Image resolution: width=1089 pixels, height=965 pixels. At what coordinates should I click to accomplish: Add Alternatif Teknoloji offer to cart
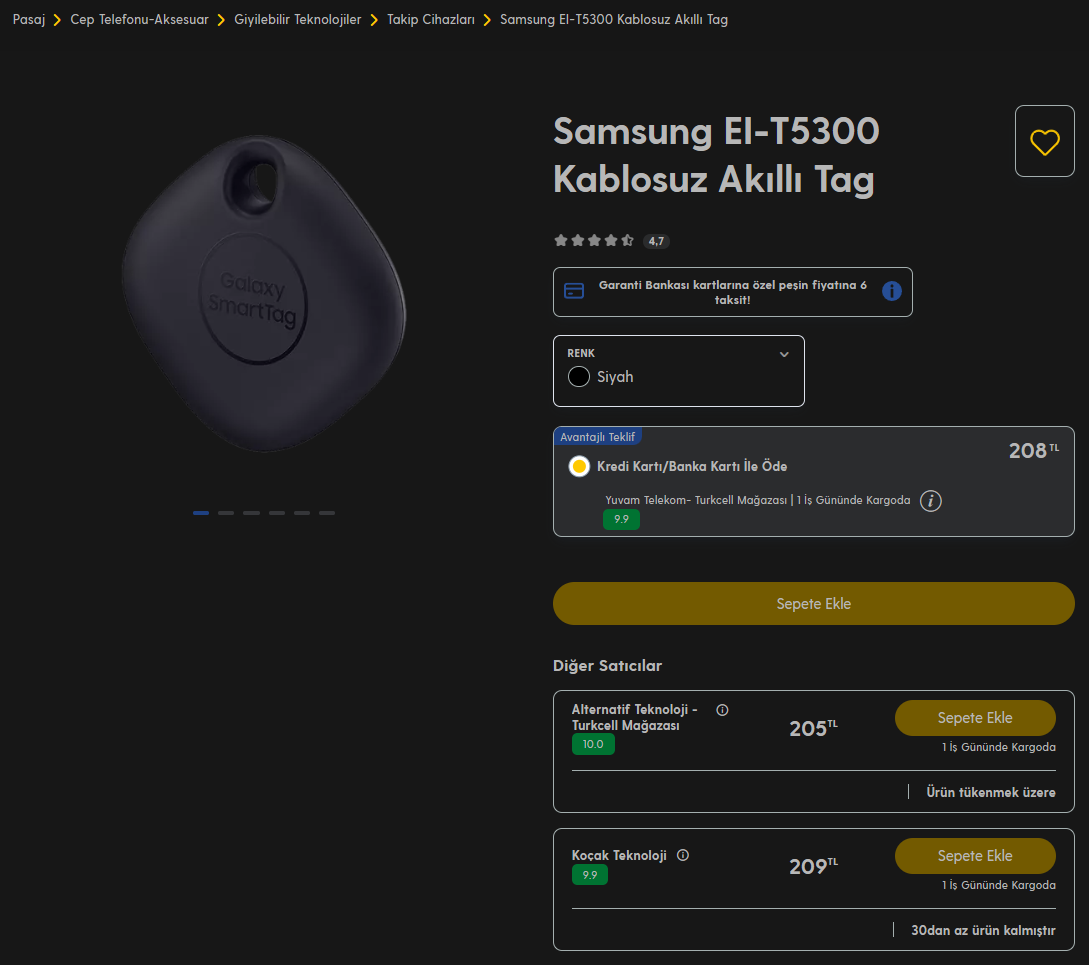pos(974,718)
